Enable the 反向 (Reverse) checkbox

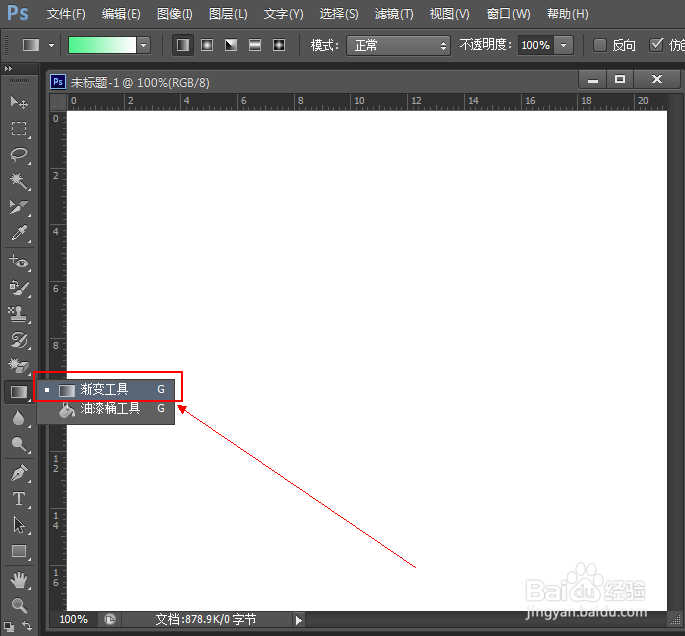point(600,45)
